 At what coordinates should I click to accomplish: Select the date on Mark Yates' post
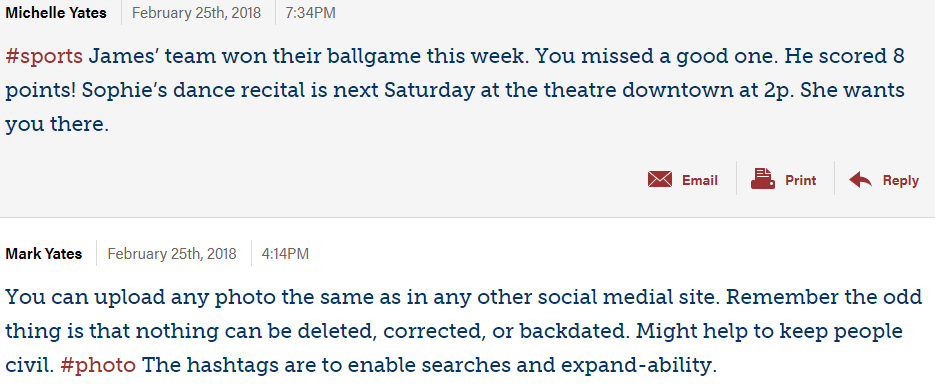(x=172, y=254)
